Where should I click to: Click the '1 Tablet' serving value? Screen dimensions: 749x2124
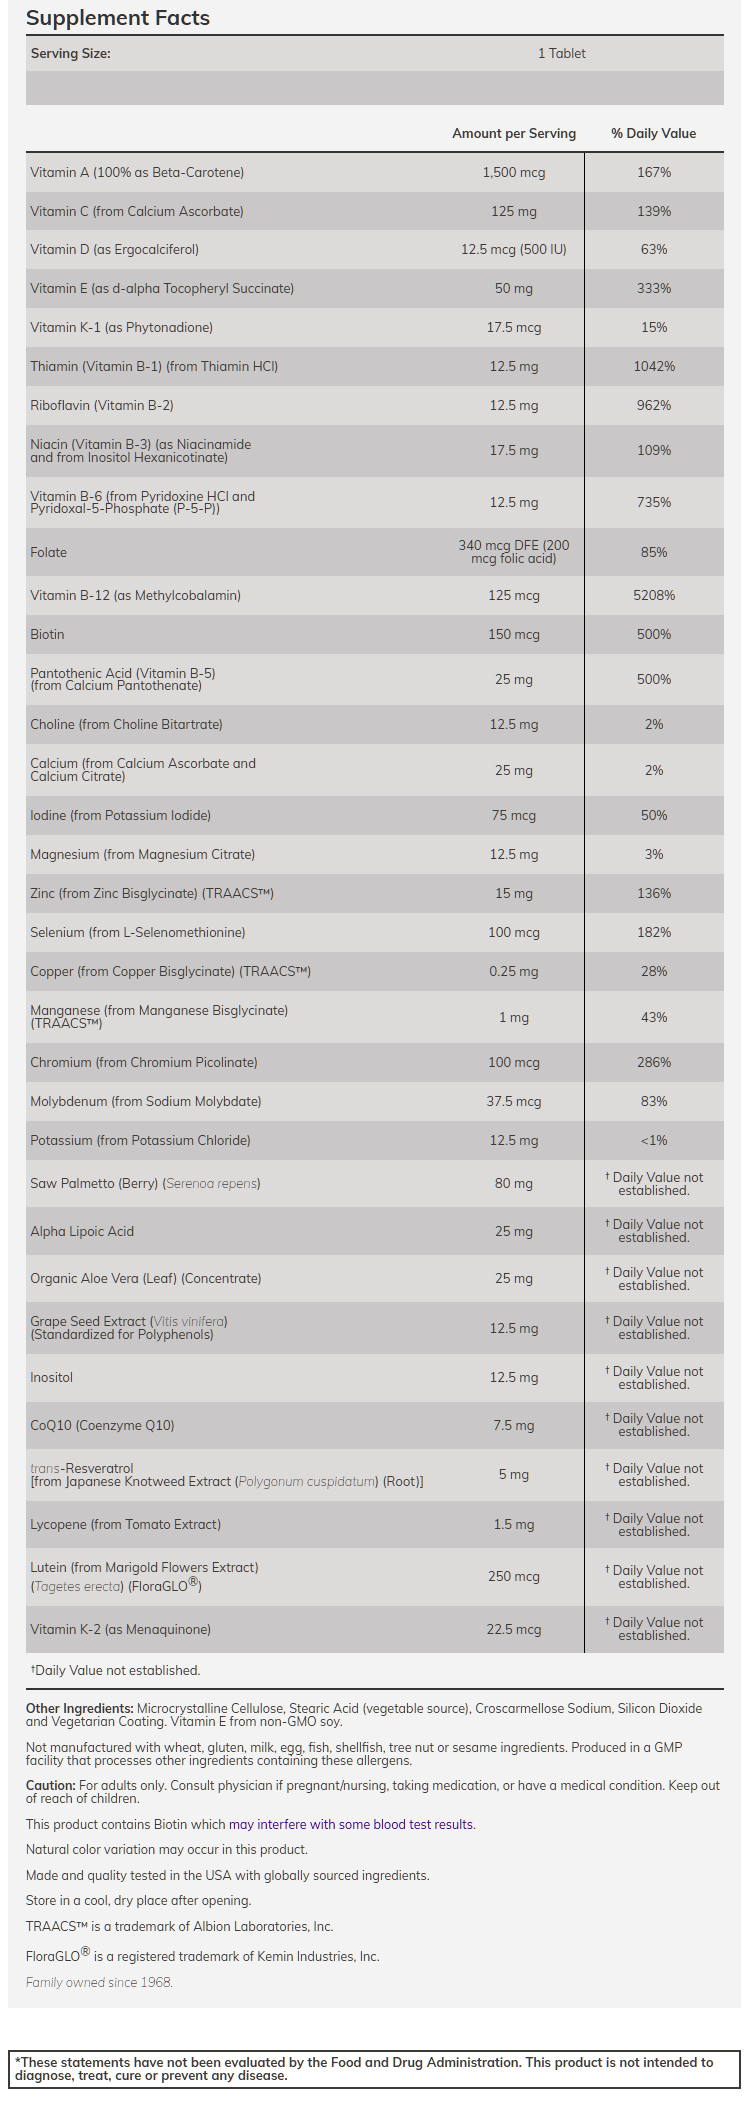tap(562, 54)
